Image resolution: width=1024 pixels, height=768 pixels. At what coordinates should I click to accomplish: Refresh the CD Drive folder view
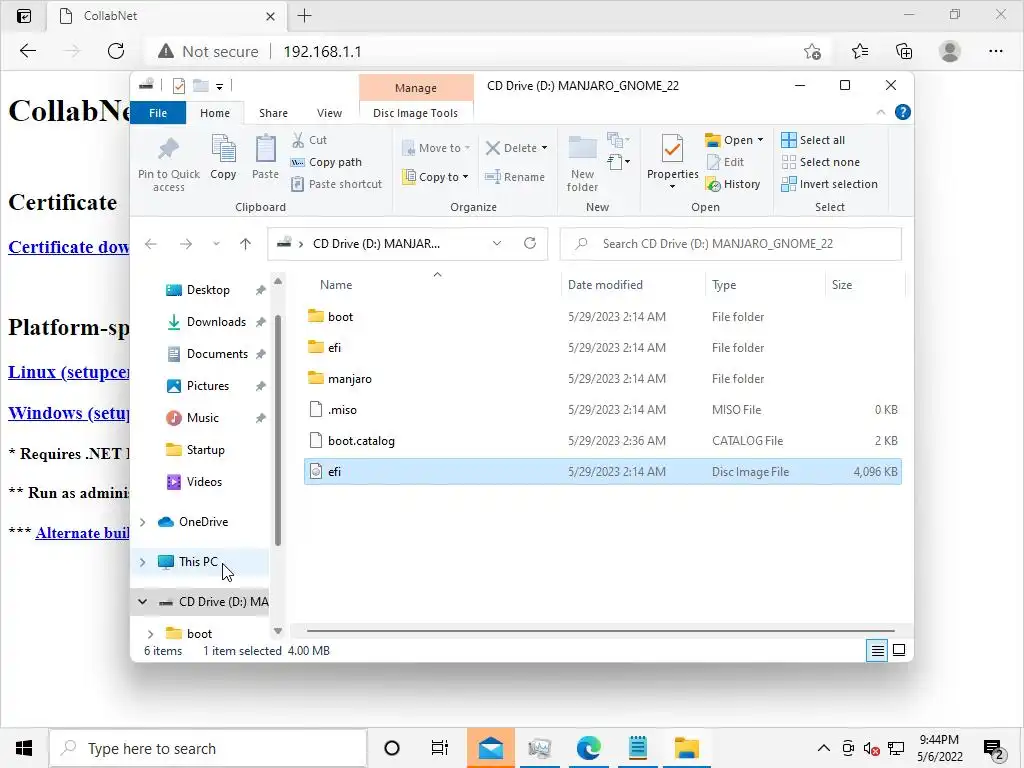click(x=530, y=244)
